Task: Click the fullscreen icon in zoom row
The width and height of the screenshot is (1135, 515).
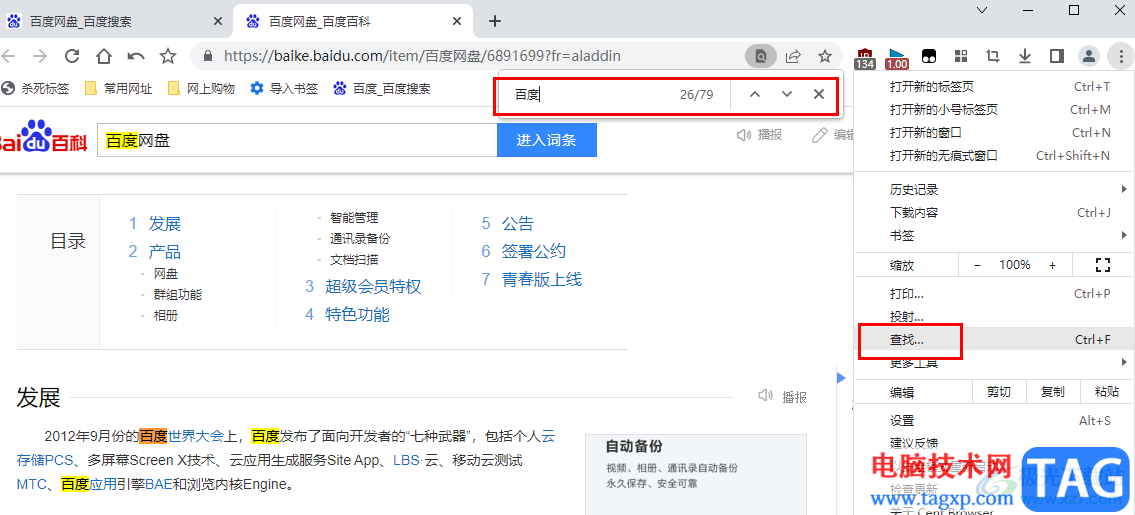Action: pyautogui.click(x=1102, y=264)
